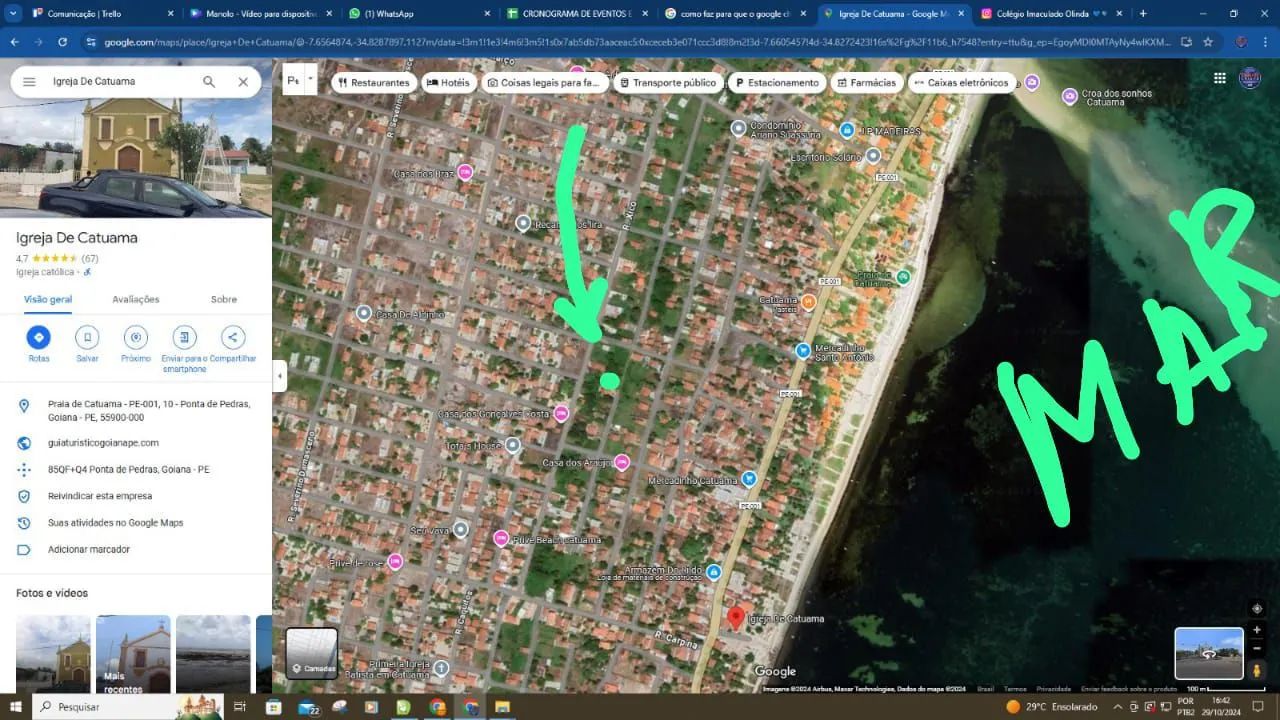Show hidden system tray icons chevron
This screenshot has height=720, width=1280.
pos(1118,707)
